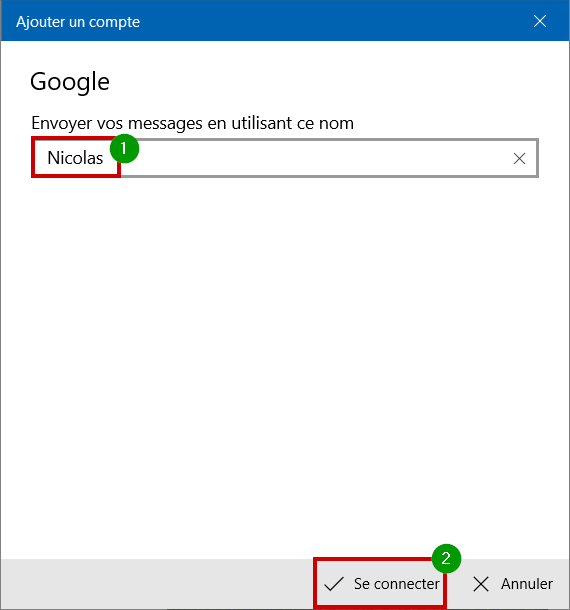Click the checkmark icon beside Se connecter
Screen dimensions: 570x610
[334, 584]
